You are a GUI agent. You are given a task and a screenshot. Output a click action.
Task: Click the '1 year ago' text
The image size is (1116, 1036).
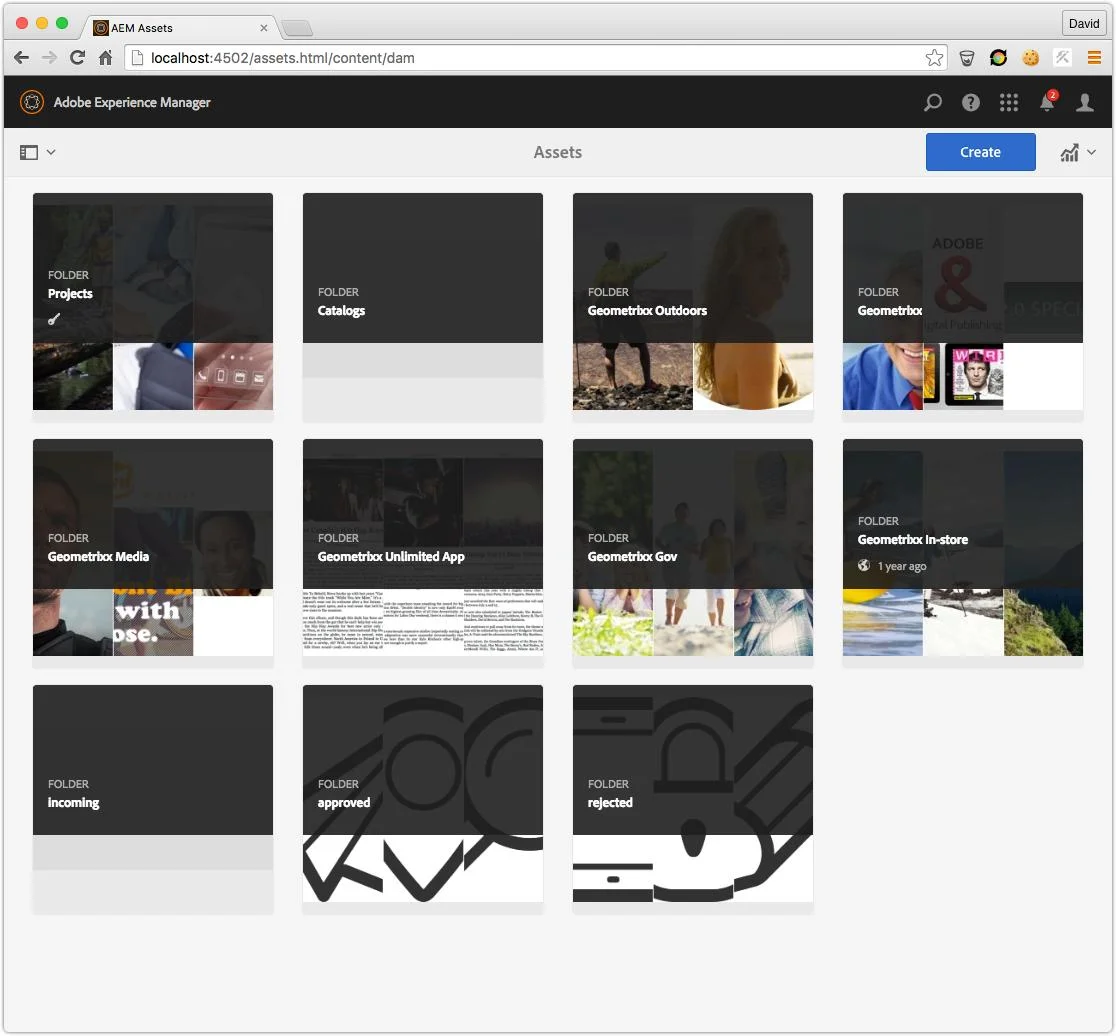coord(902,566)
